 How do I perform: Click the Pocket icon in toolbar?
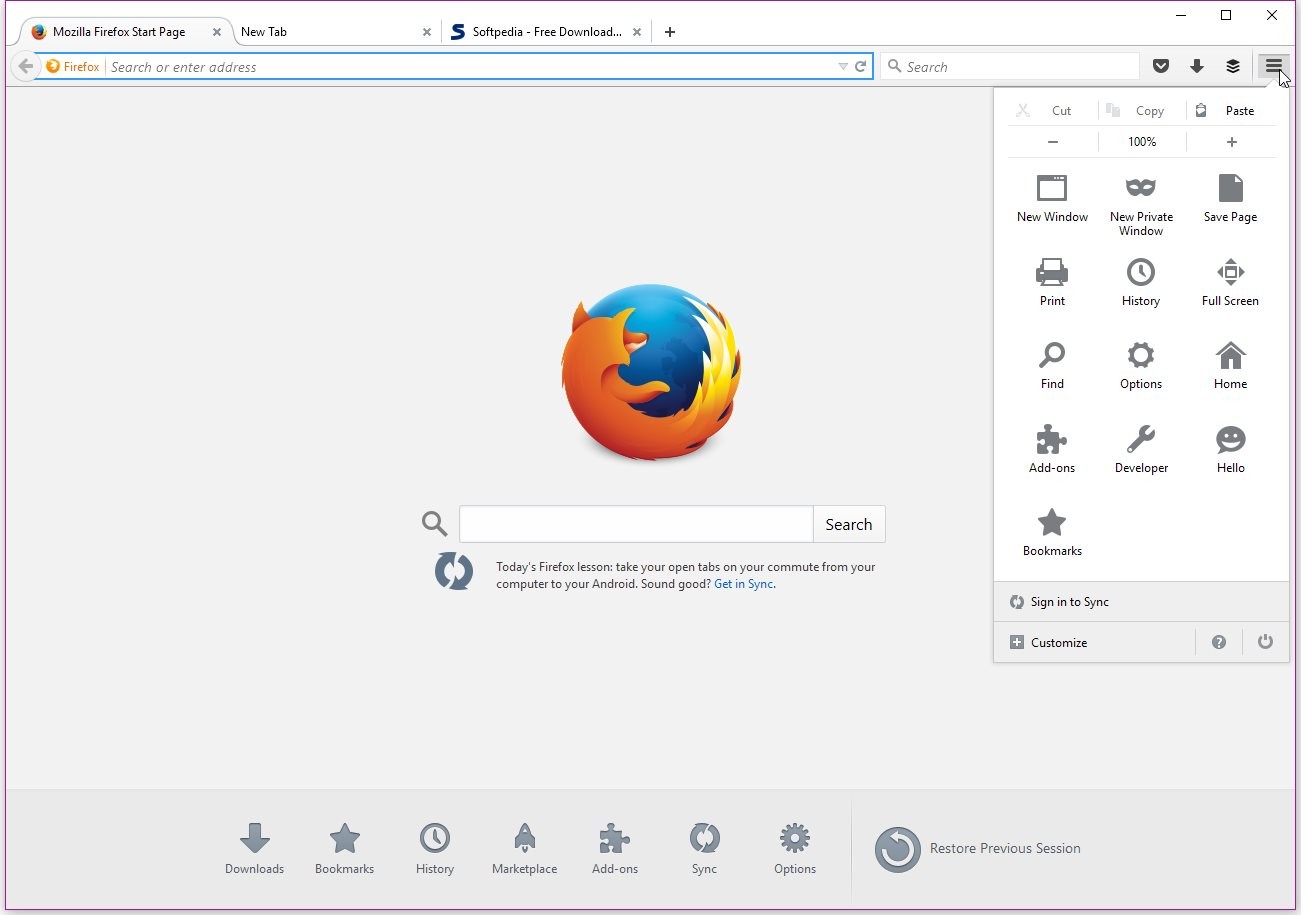pyautogui.click(x=1161, y=66)
